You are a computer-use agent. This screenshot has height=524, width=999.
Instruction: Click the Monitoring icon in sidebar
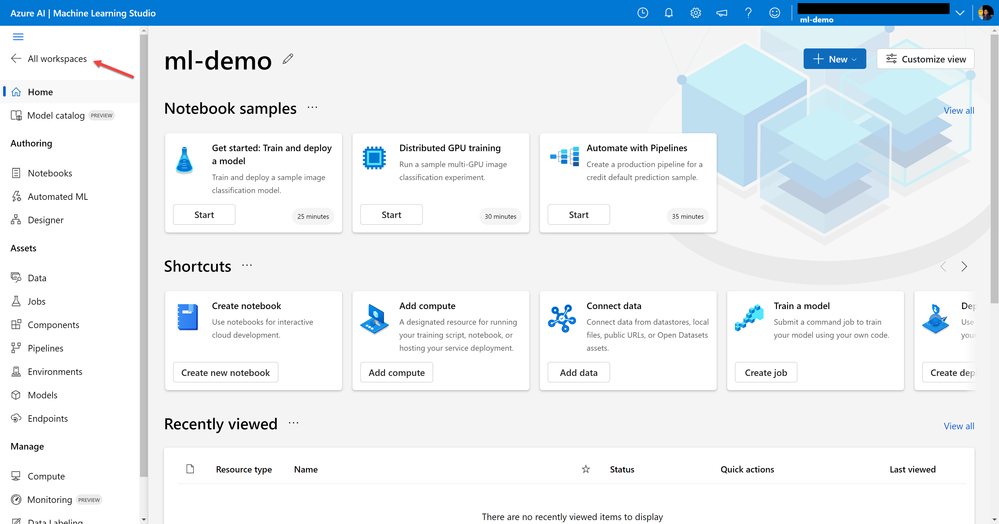[x=16, y=500]
